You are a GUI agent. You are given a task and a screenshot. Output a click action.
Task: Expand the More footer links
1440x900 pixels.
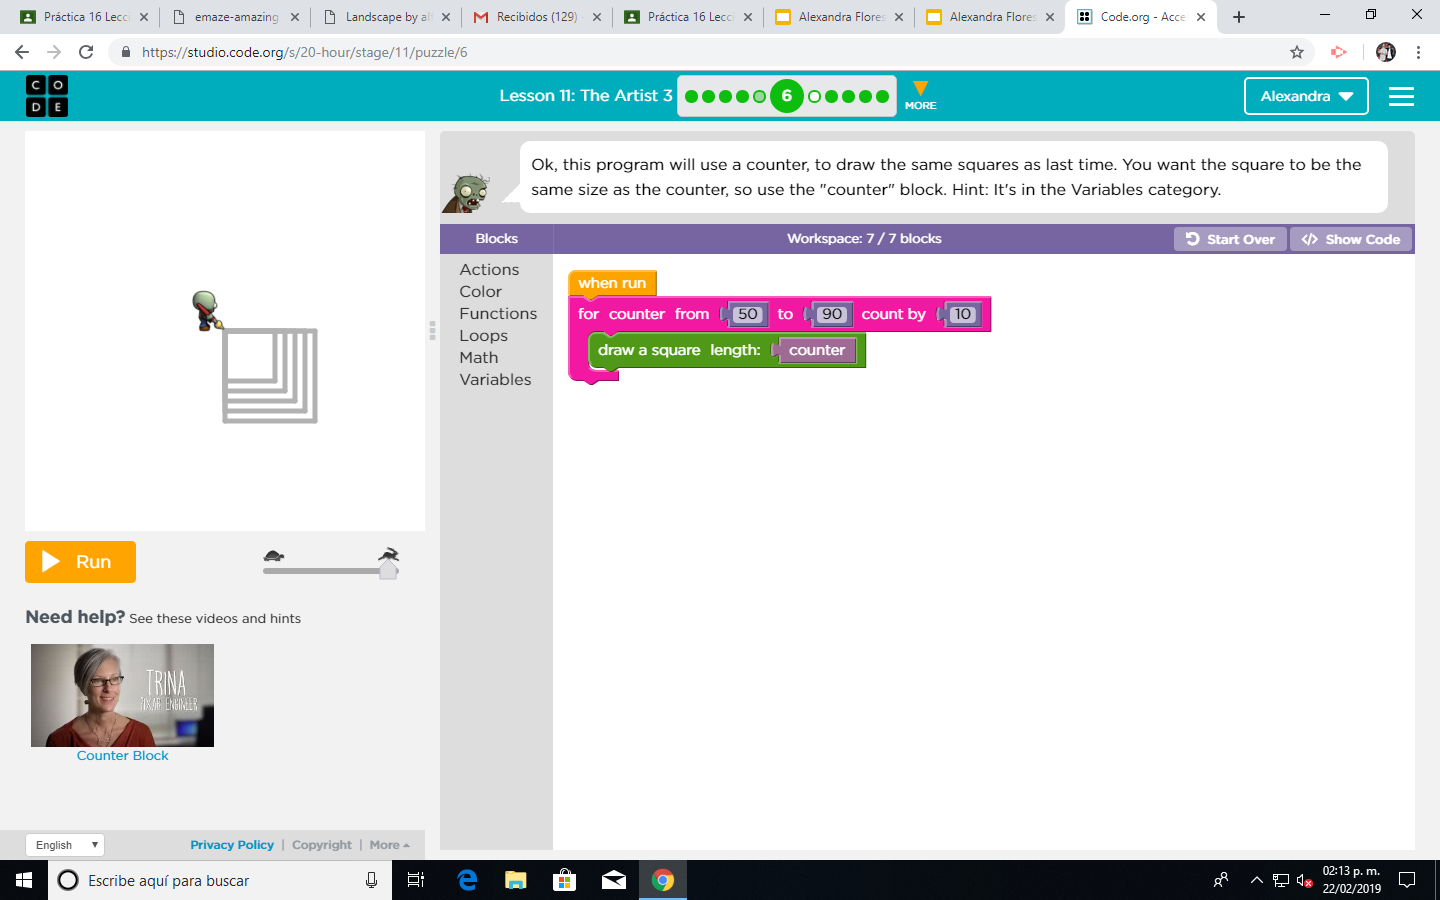coord(389,845)
